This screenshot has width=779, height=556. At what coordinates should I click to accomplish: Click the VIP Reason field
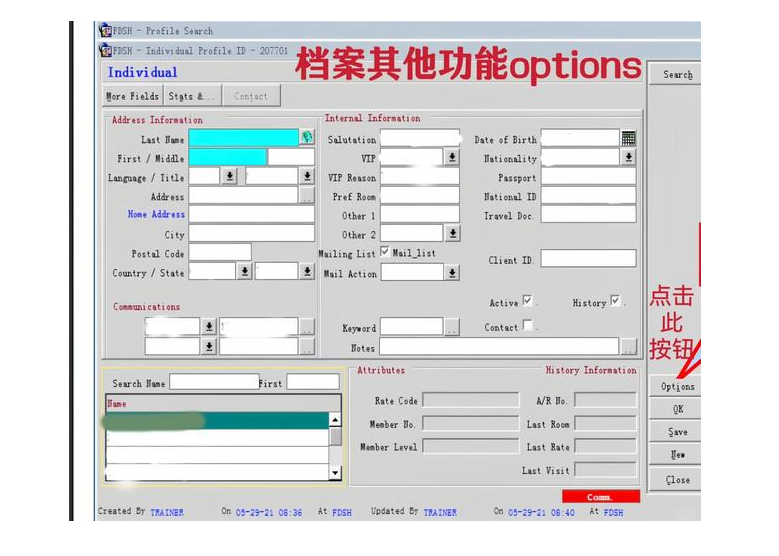419,176
